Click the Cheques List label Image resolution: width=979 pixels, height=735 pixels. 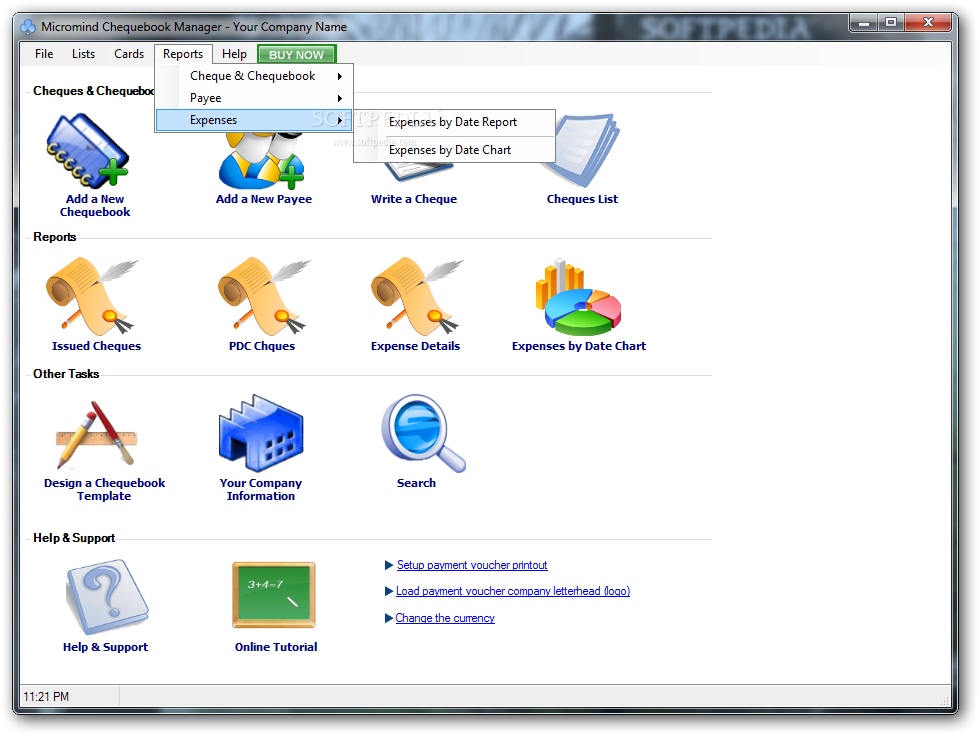pyautogui.click(x=582, y=199)
